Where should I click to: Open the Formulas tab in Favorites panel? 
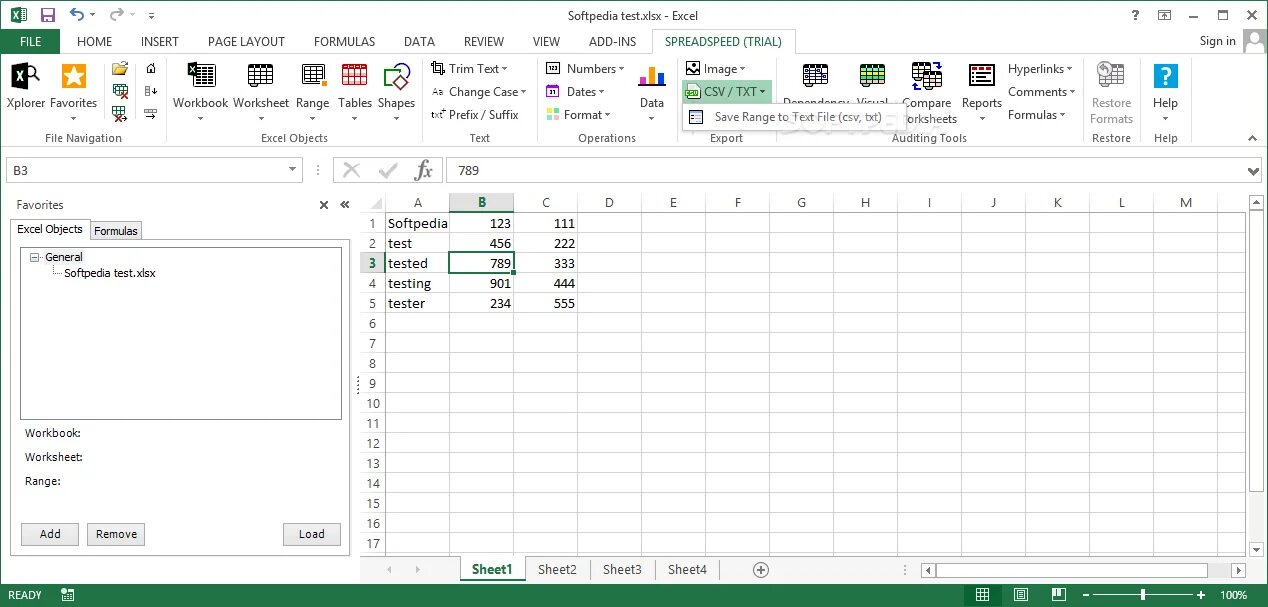[116, 231]
